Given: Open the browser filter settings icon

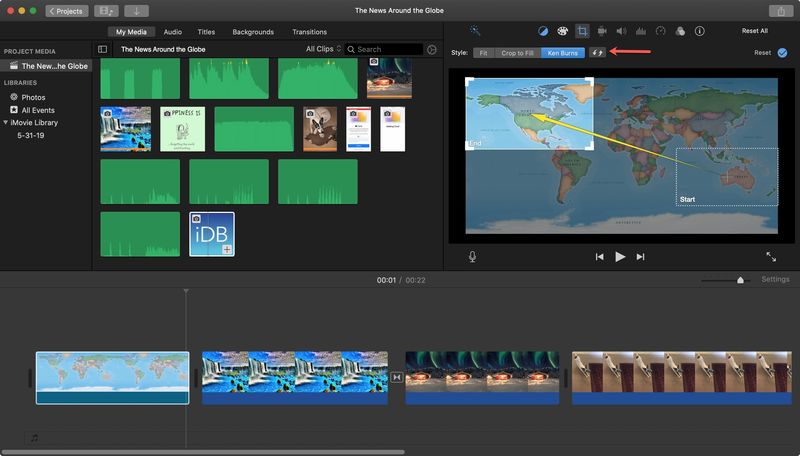Looking at the screenshot, I should click(x=432, y=49).
